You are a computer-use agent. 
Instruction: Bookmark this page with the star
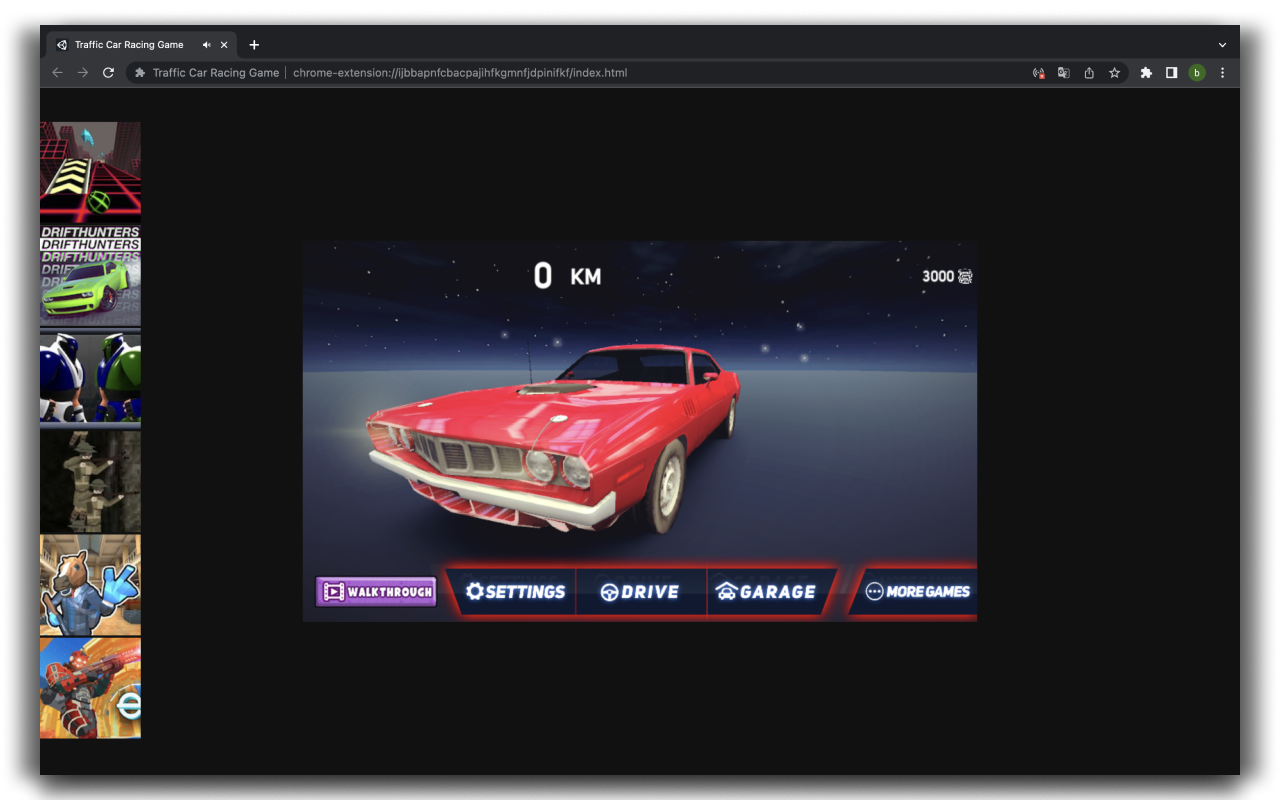click(x=1114, y=73)
